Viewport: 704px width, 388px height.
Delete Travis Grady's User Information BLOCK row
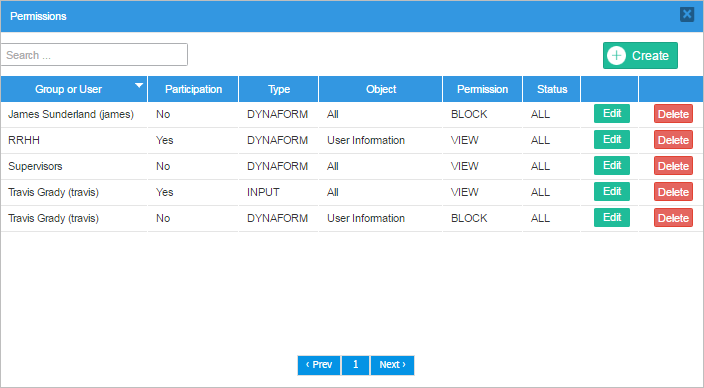(673, 218)
